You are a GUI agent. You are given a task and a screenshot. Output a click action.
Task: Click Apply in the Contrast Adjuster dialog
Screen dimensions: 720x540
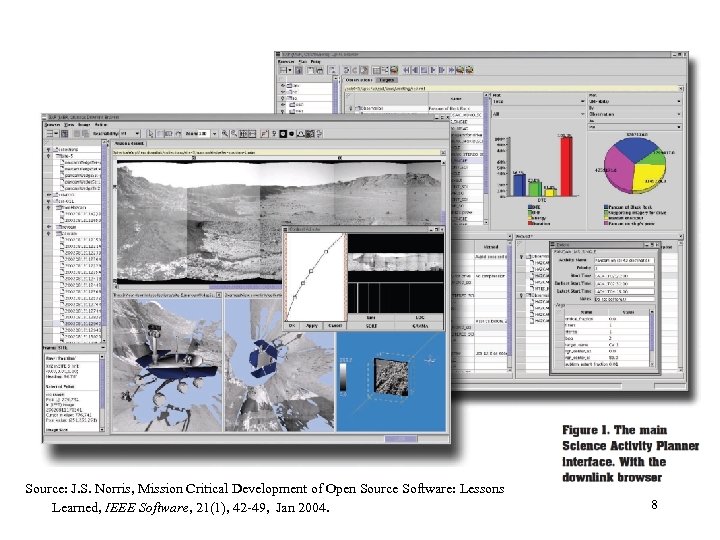(312, 326)
